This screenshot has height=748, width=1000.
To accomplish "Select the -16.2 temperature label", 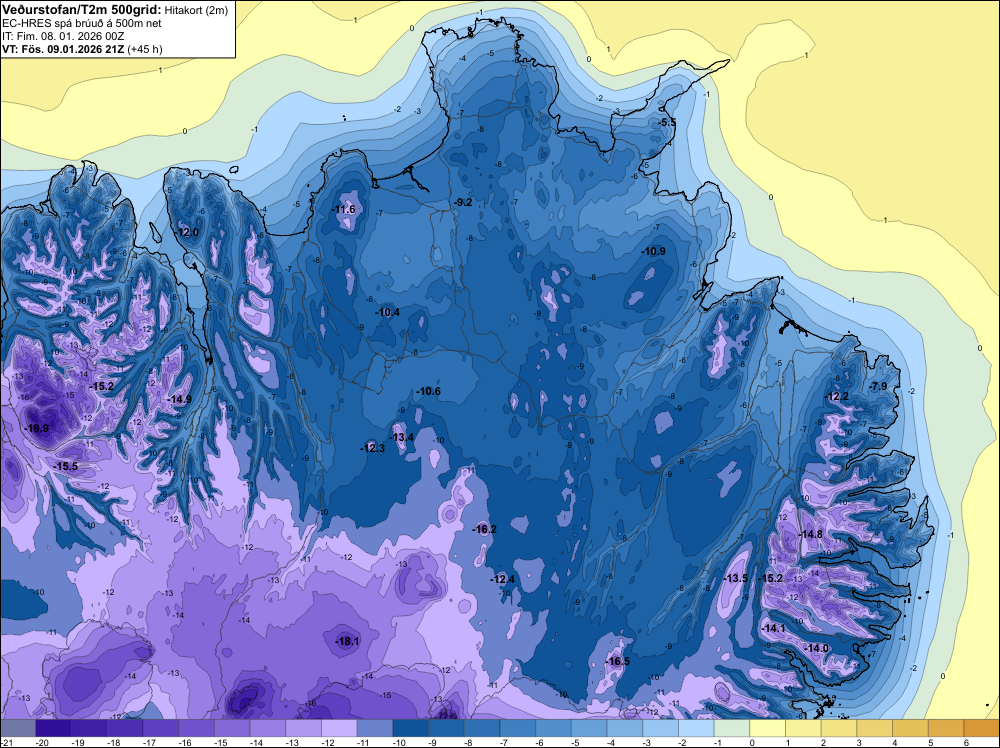I will (485, 529).
